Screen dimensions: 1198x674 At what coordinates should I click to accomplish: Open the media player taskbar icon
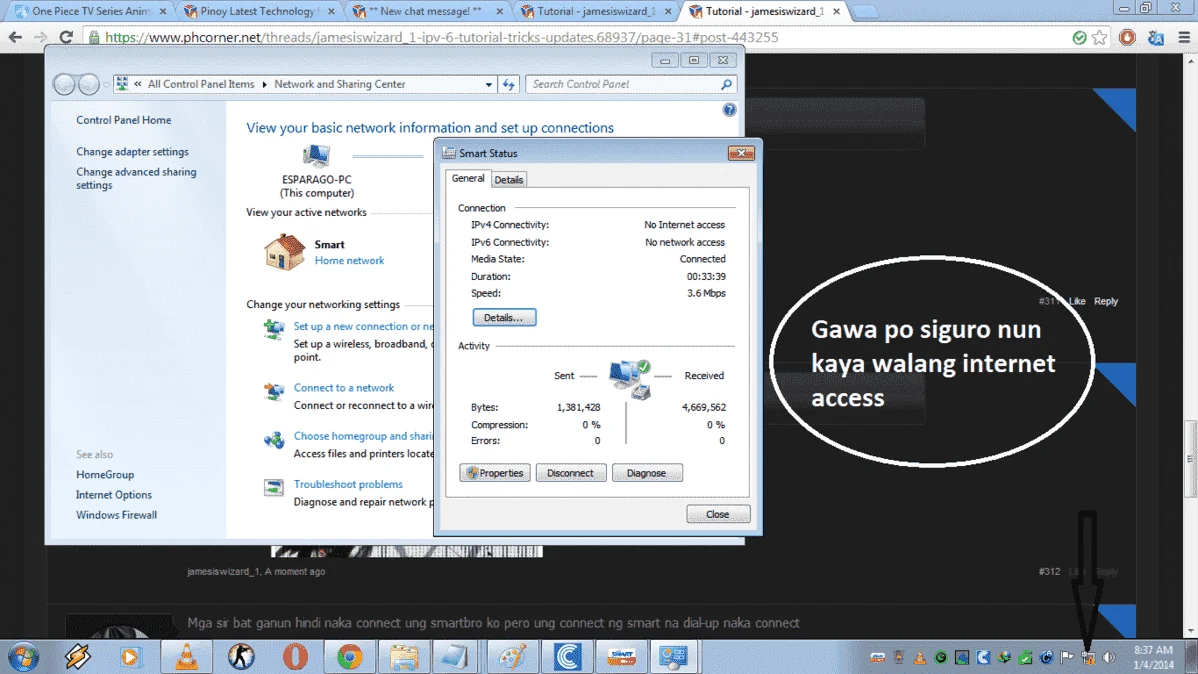coord(130,656)
